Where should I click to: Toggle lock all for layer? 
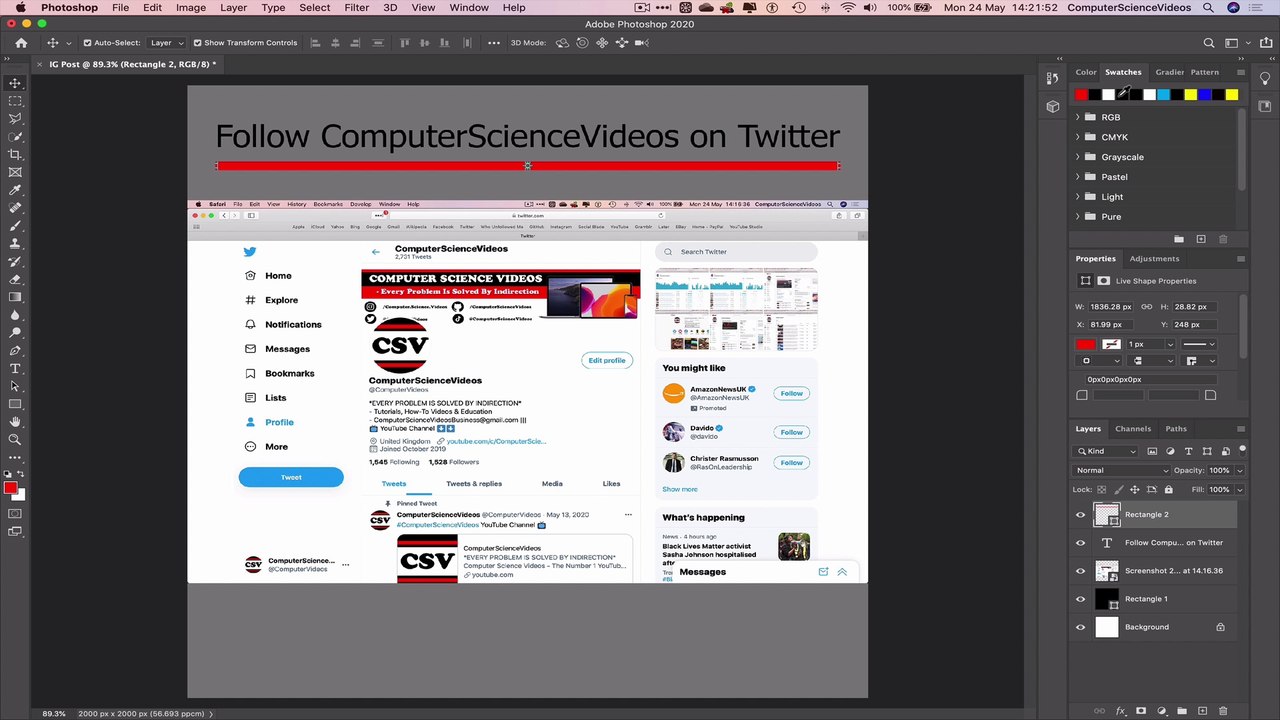tap(1168, 490)
